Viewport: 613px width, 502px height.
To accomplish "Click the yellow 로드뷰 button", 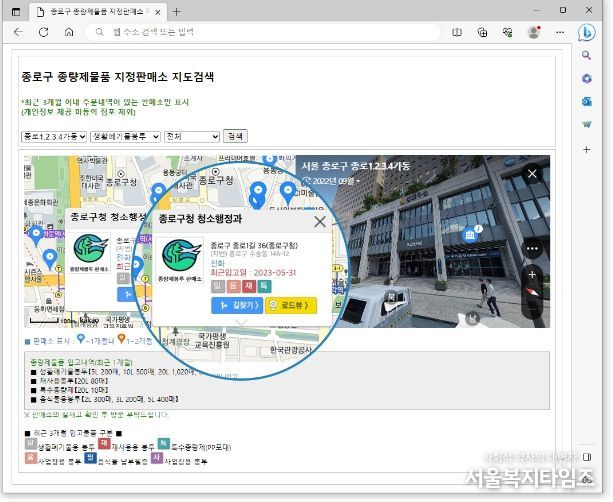I will pos(290,305).
